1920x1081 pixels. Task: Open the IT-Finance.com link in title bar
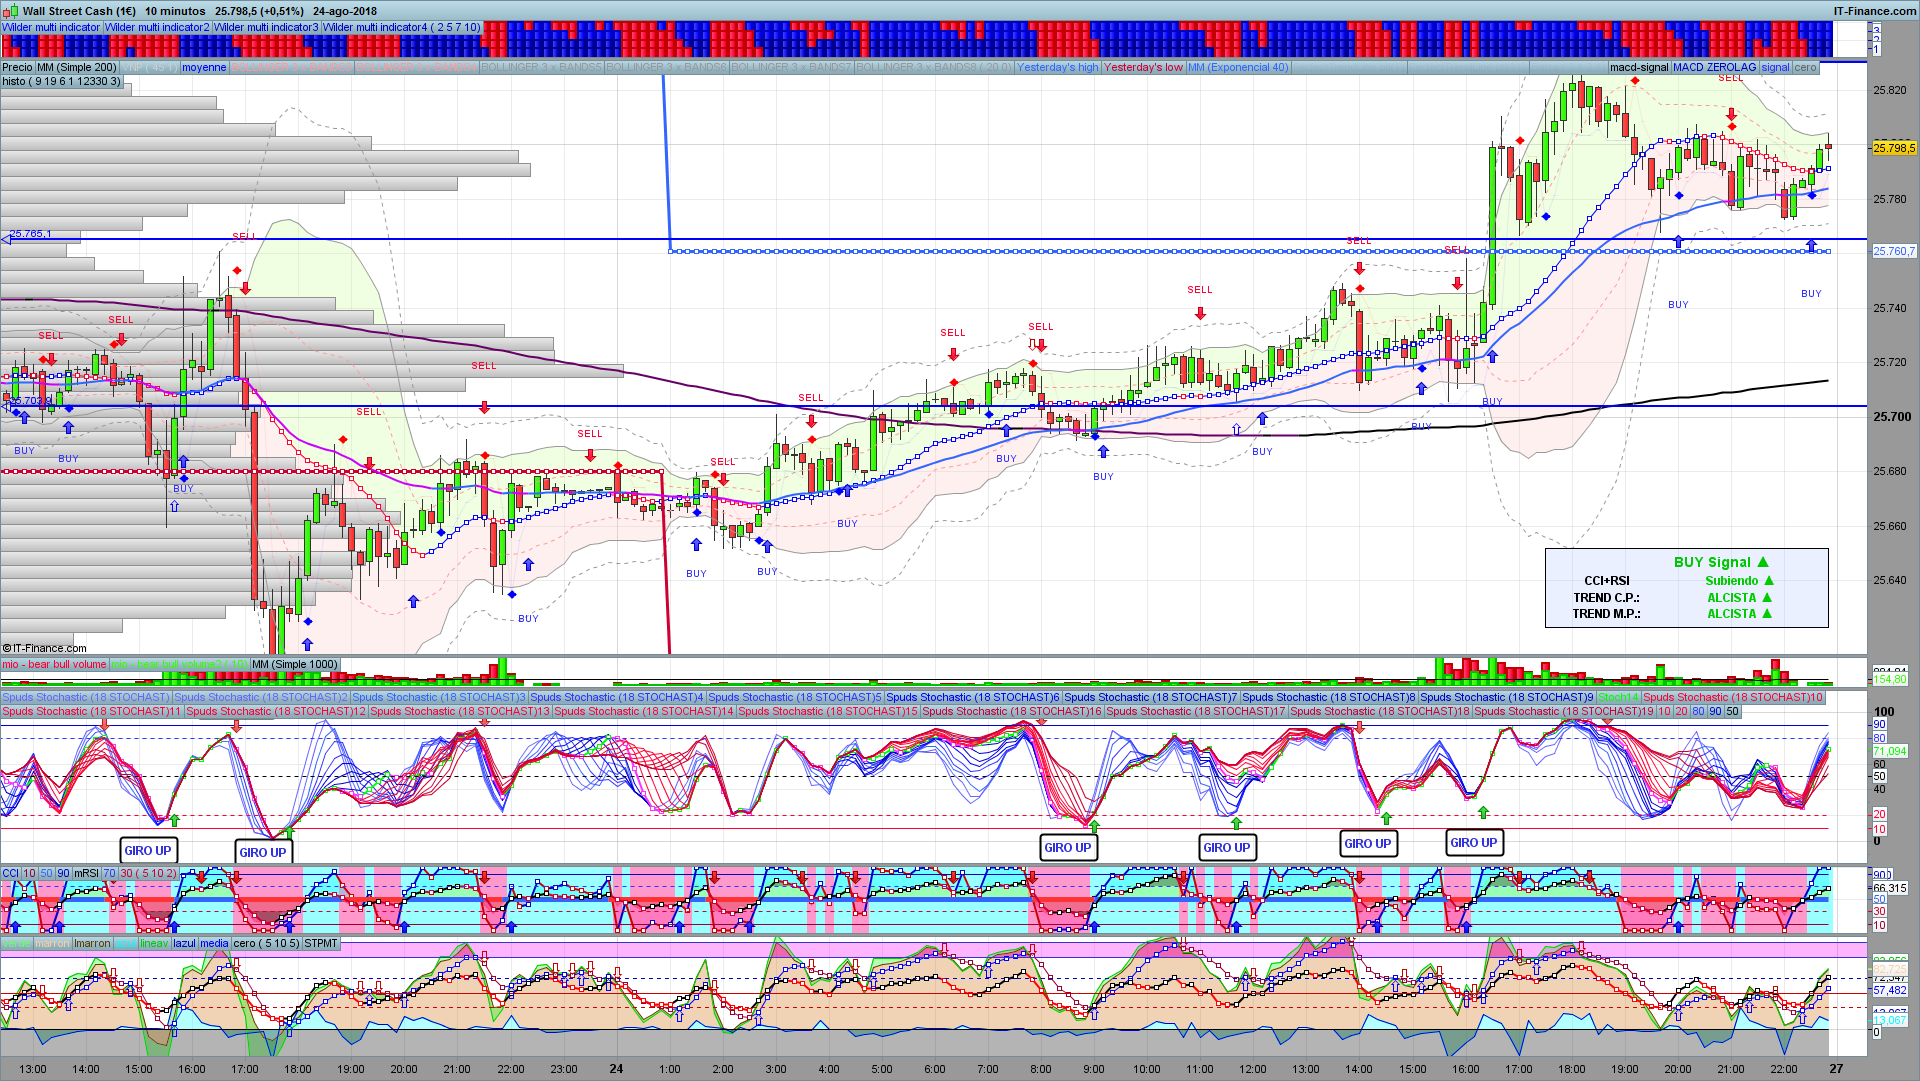(x=1875, y=11)
